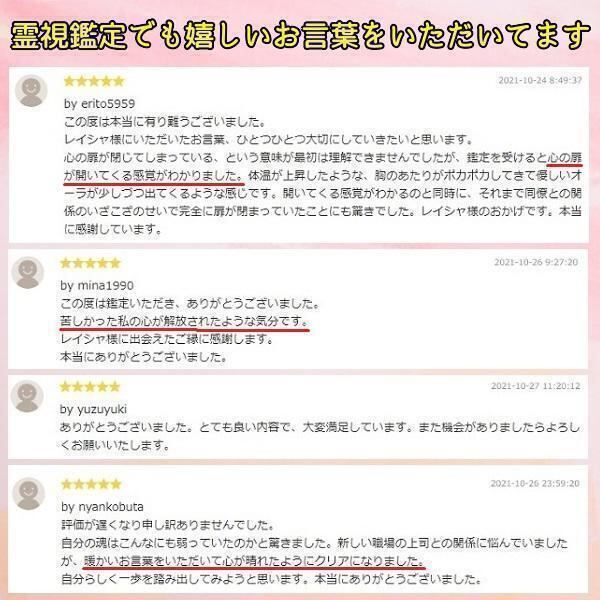Click the five-star rating on erito5959's review
This screenshot has height=600, width=600.
(x=94, y=81)
